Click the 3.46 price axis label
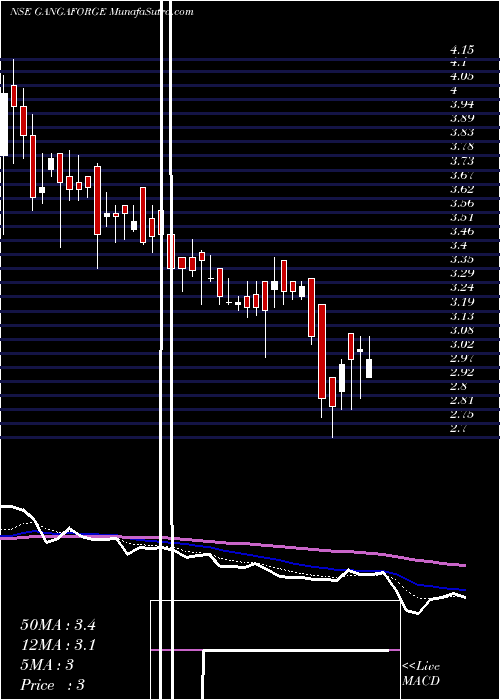Viewport: 500px width, 700px height. (x=462, y=231)
